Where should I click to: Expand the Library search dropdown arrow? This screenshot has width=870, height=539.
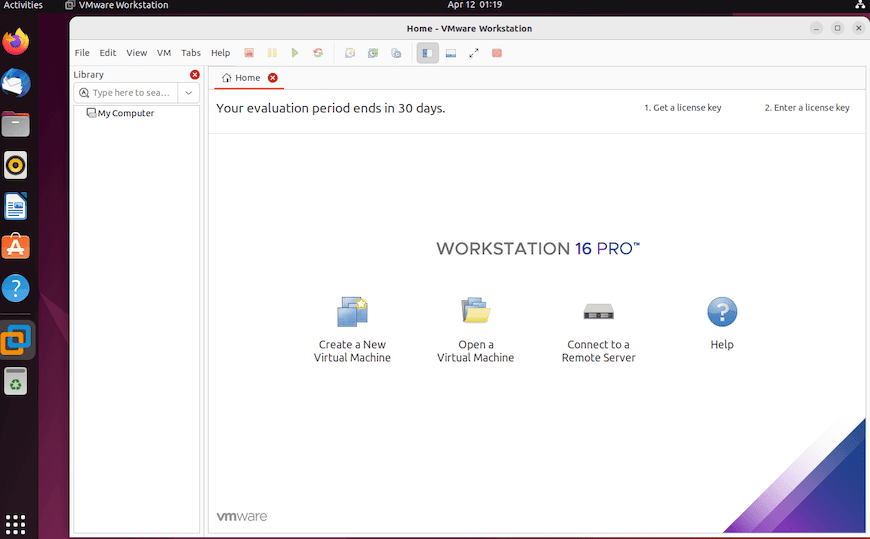tap(189, 93)
